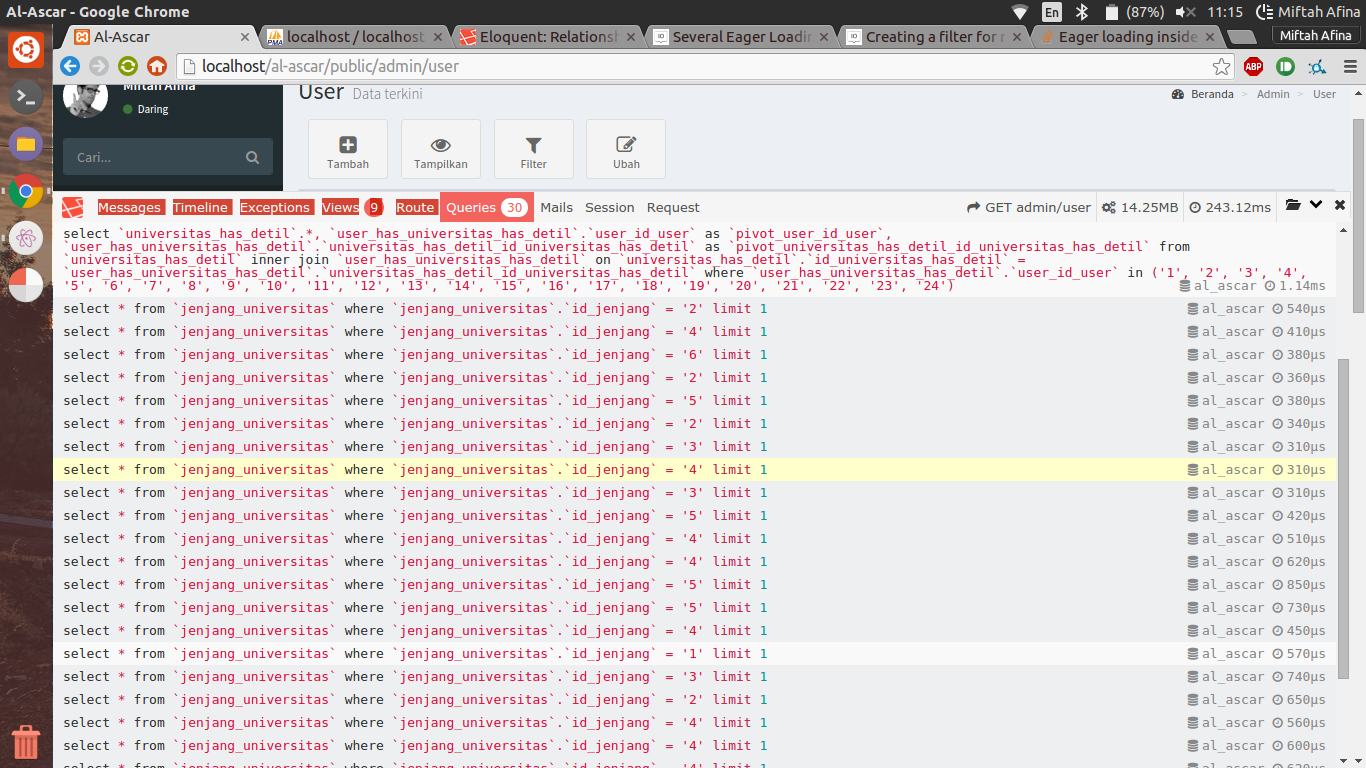Image resolution: width=1366 pixels, height=768 pixels.
Task: Click the Adblock Plus extension icon
Action: [1253, 67]
